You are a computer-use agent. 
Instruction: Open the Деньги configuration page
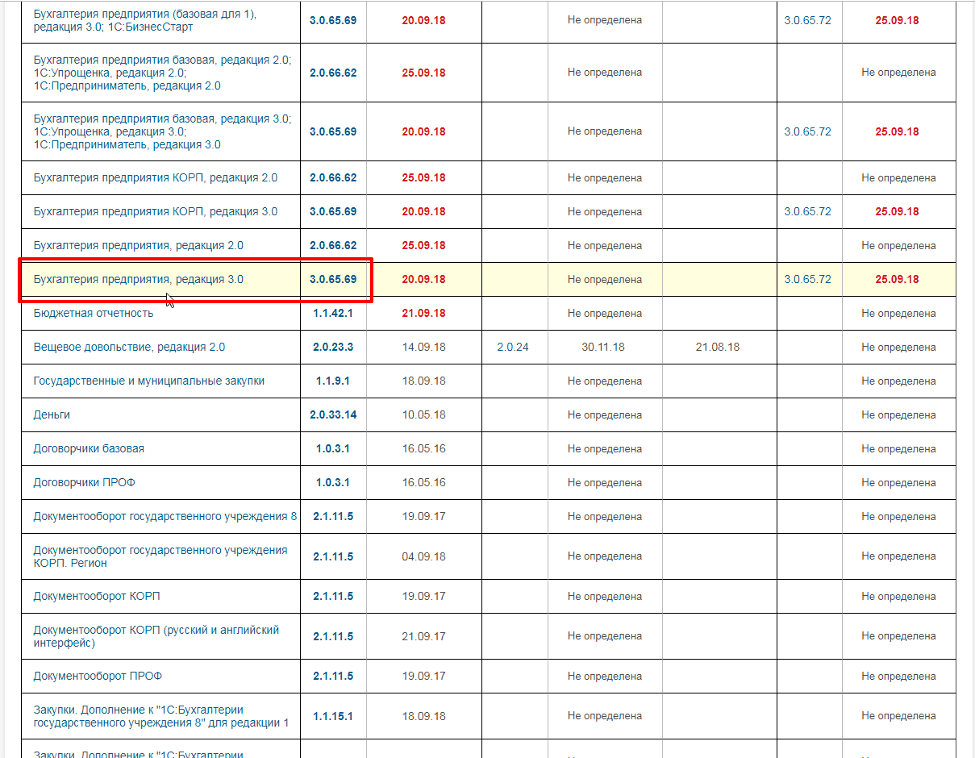49,414
